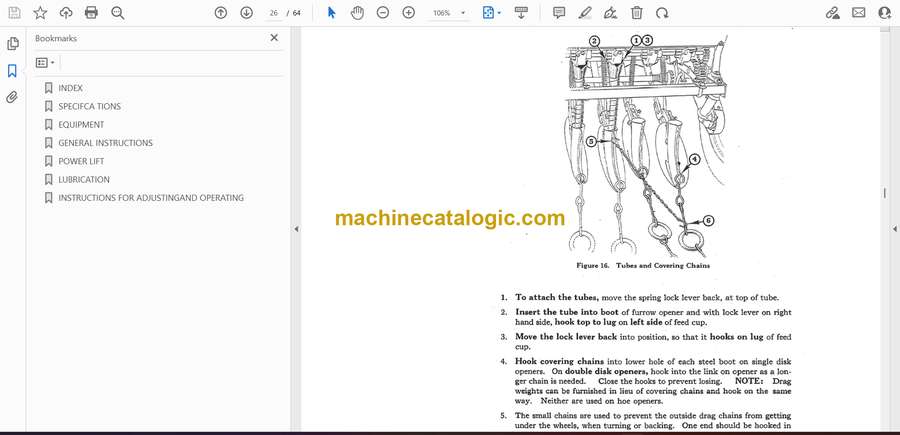Open the bookmarks options menu dropdown
900x435 pixels.
point(46,62)
